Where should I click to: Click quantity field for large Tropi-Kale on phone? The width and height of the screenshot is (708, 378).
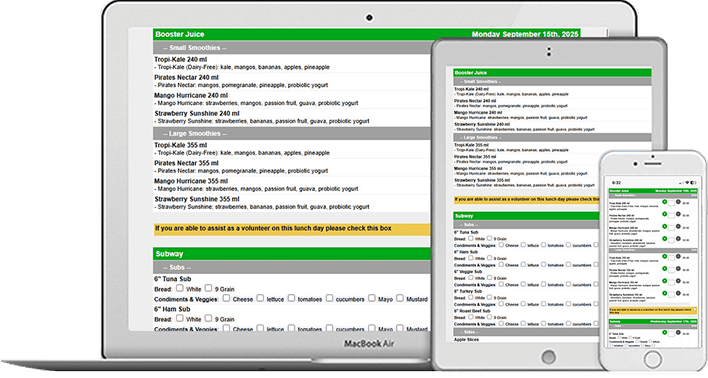[671, 258]
